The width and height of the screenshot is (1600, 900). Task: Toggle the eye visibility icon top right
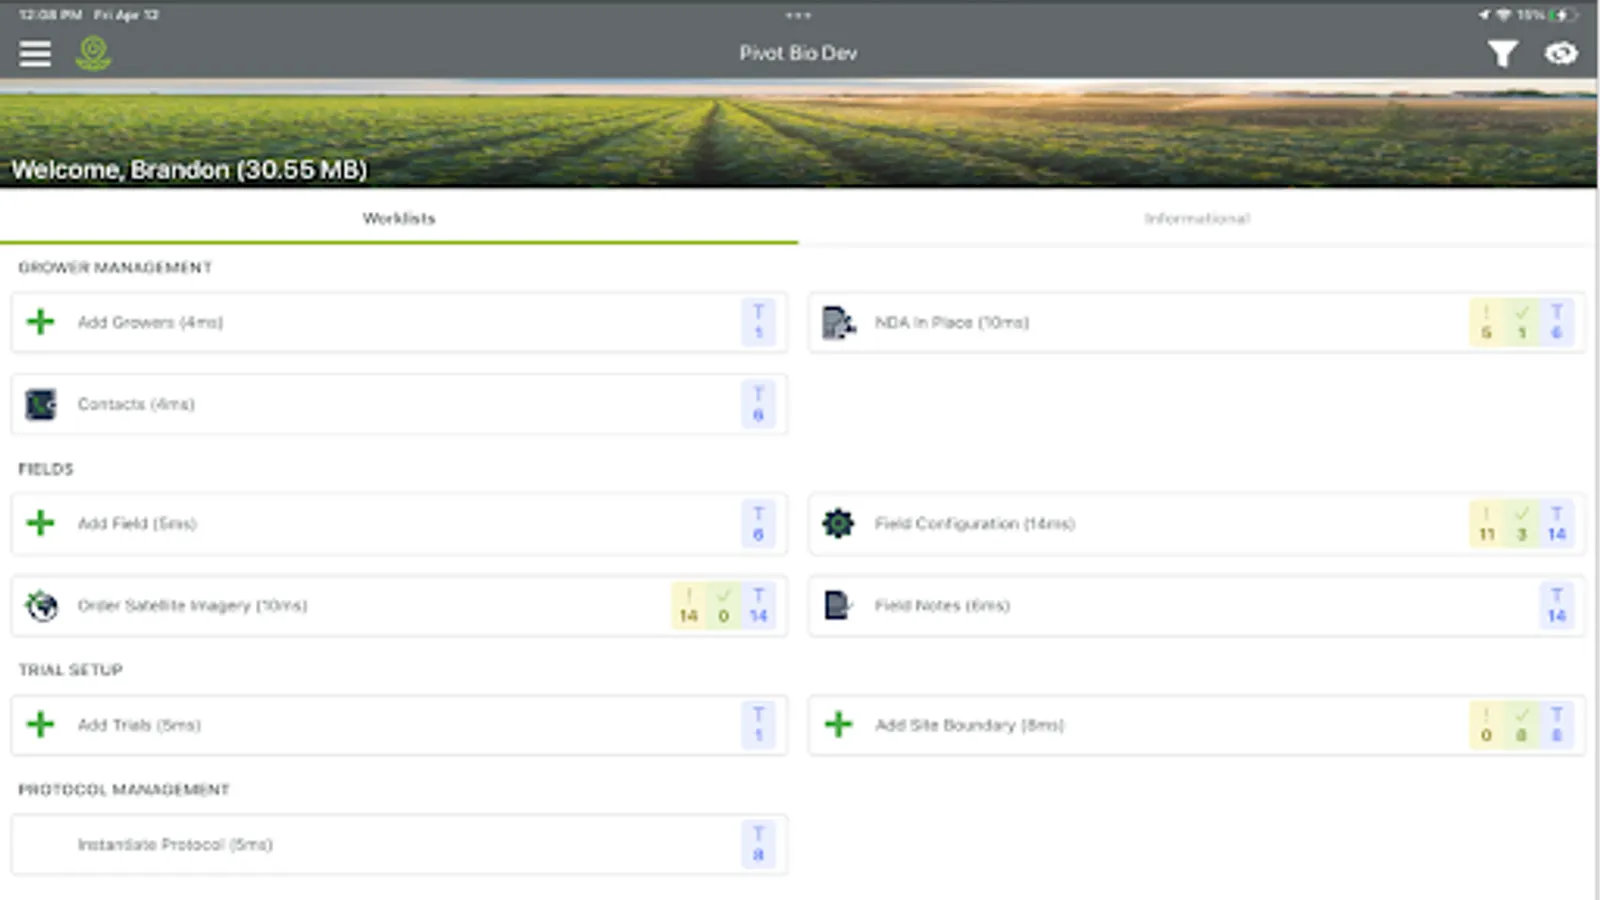point(1563,53)
